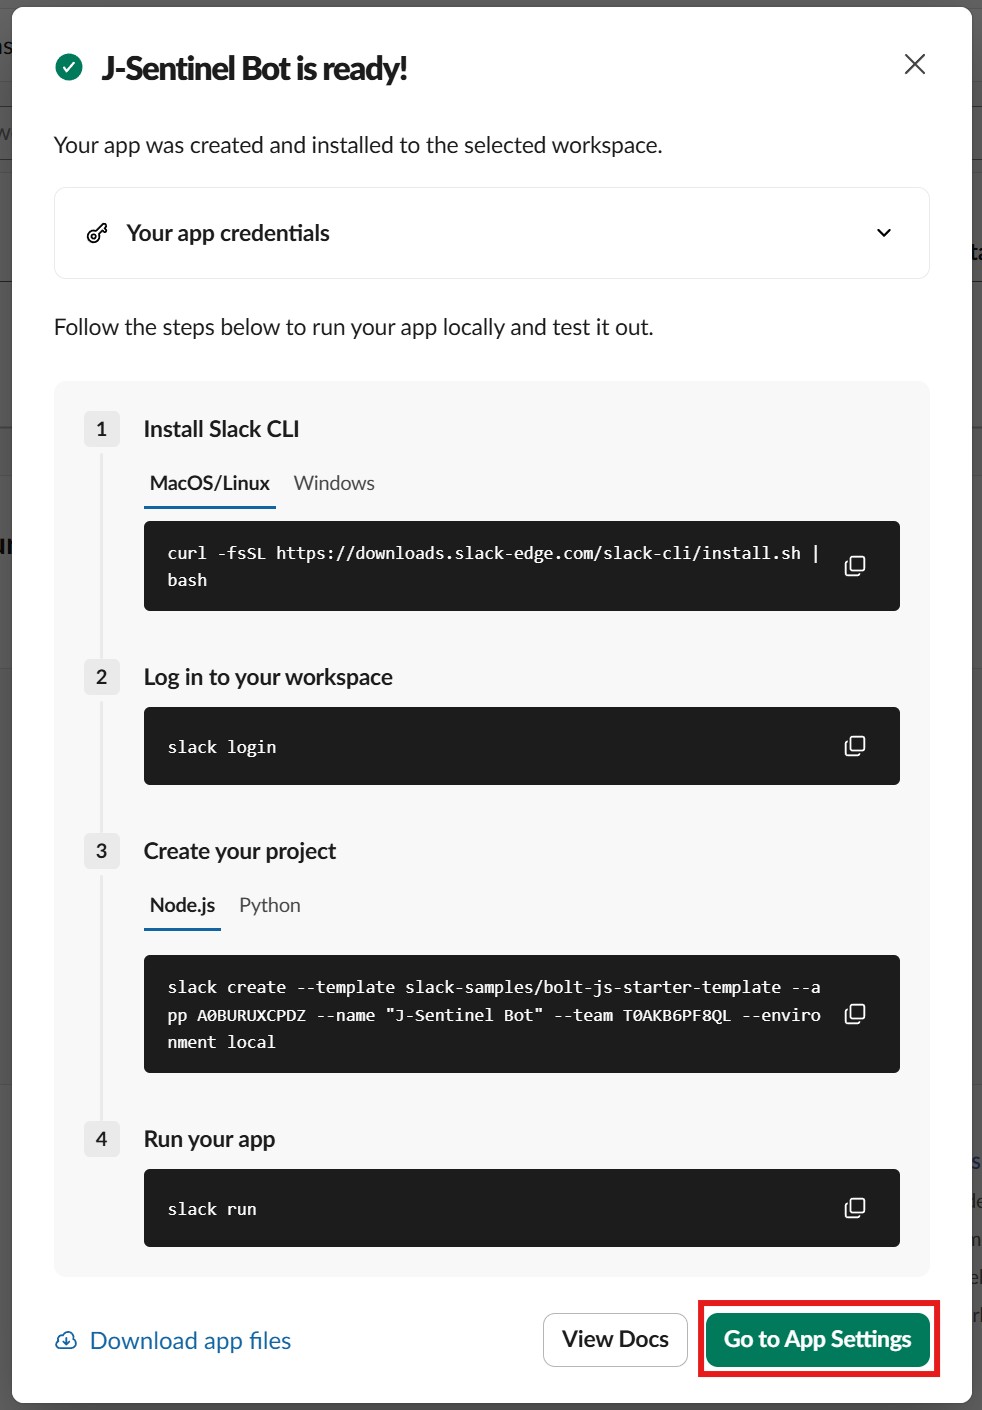Click the Run your app heading

pyautogui.click(x=209, y=1139)
